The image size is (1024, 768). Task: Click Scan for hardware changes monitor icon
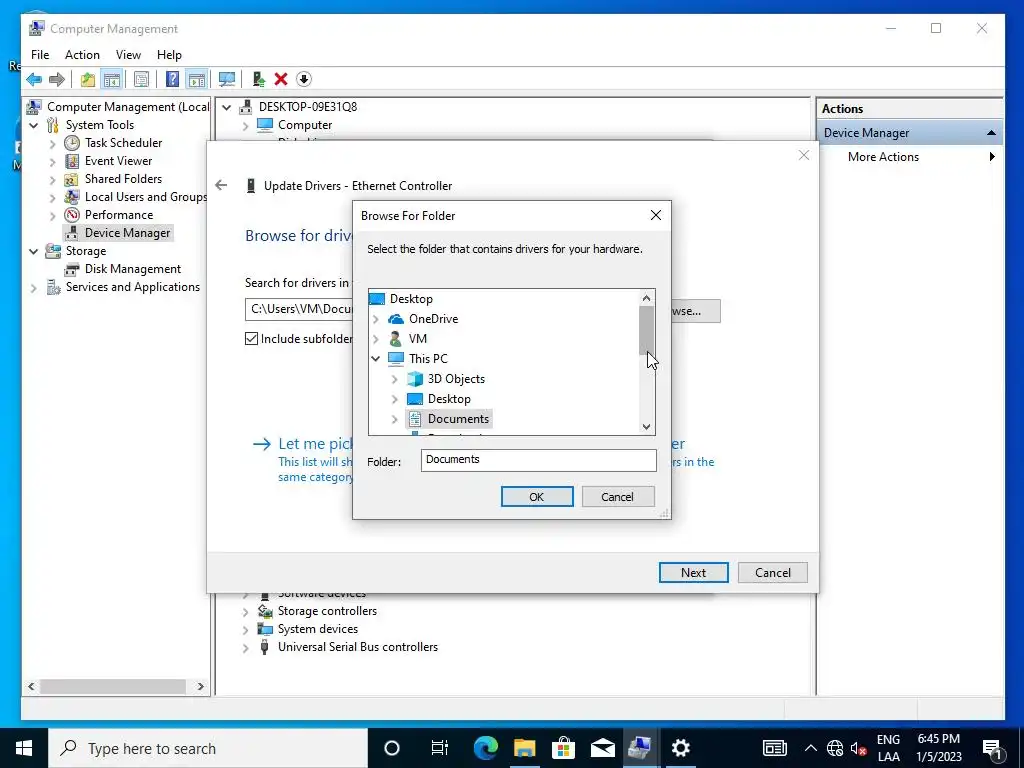click(227, 80)
